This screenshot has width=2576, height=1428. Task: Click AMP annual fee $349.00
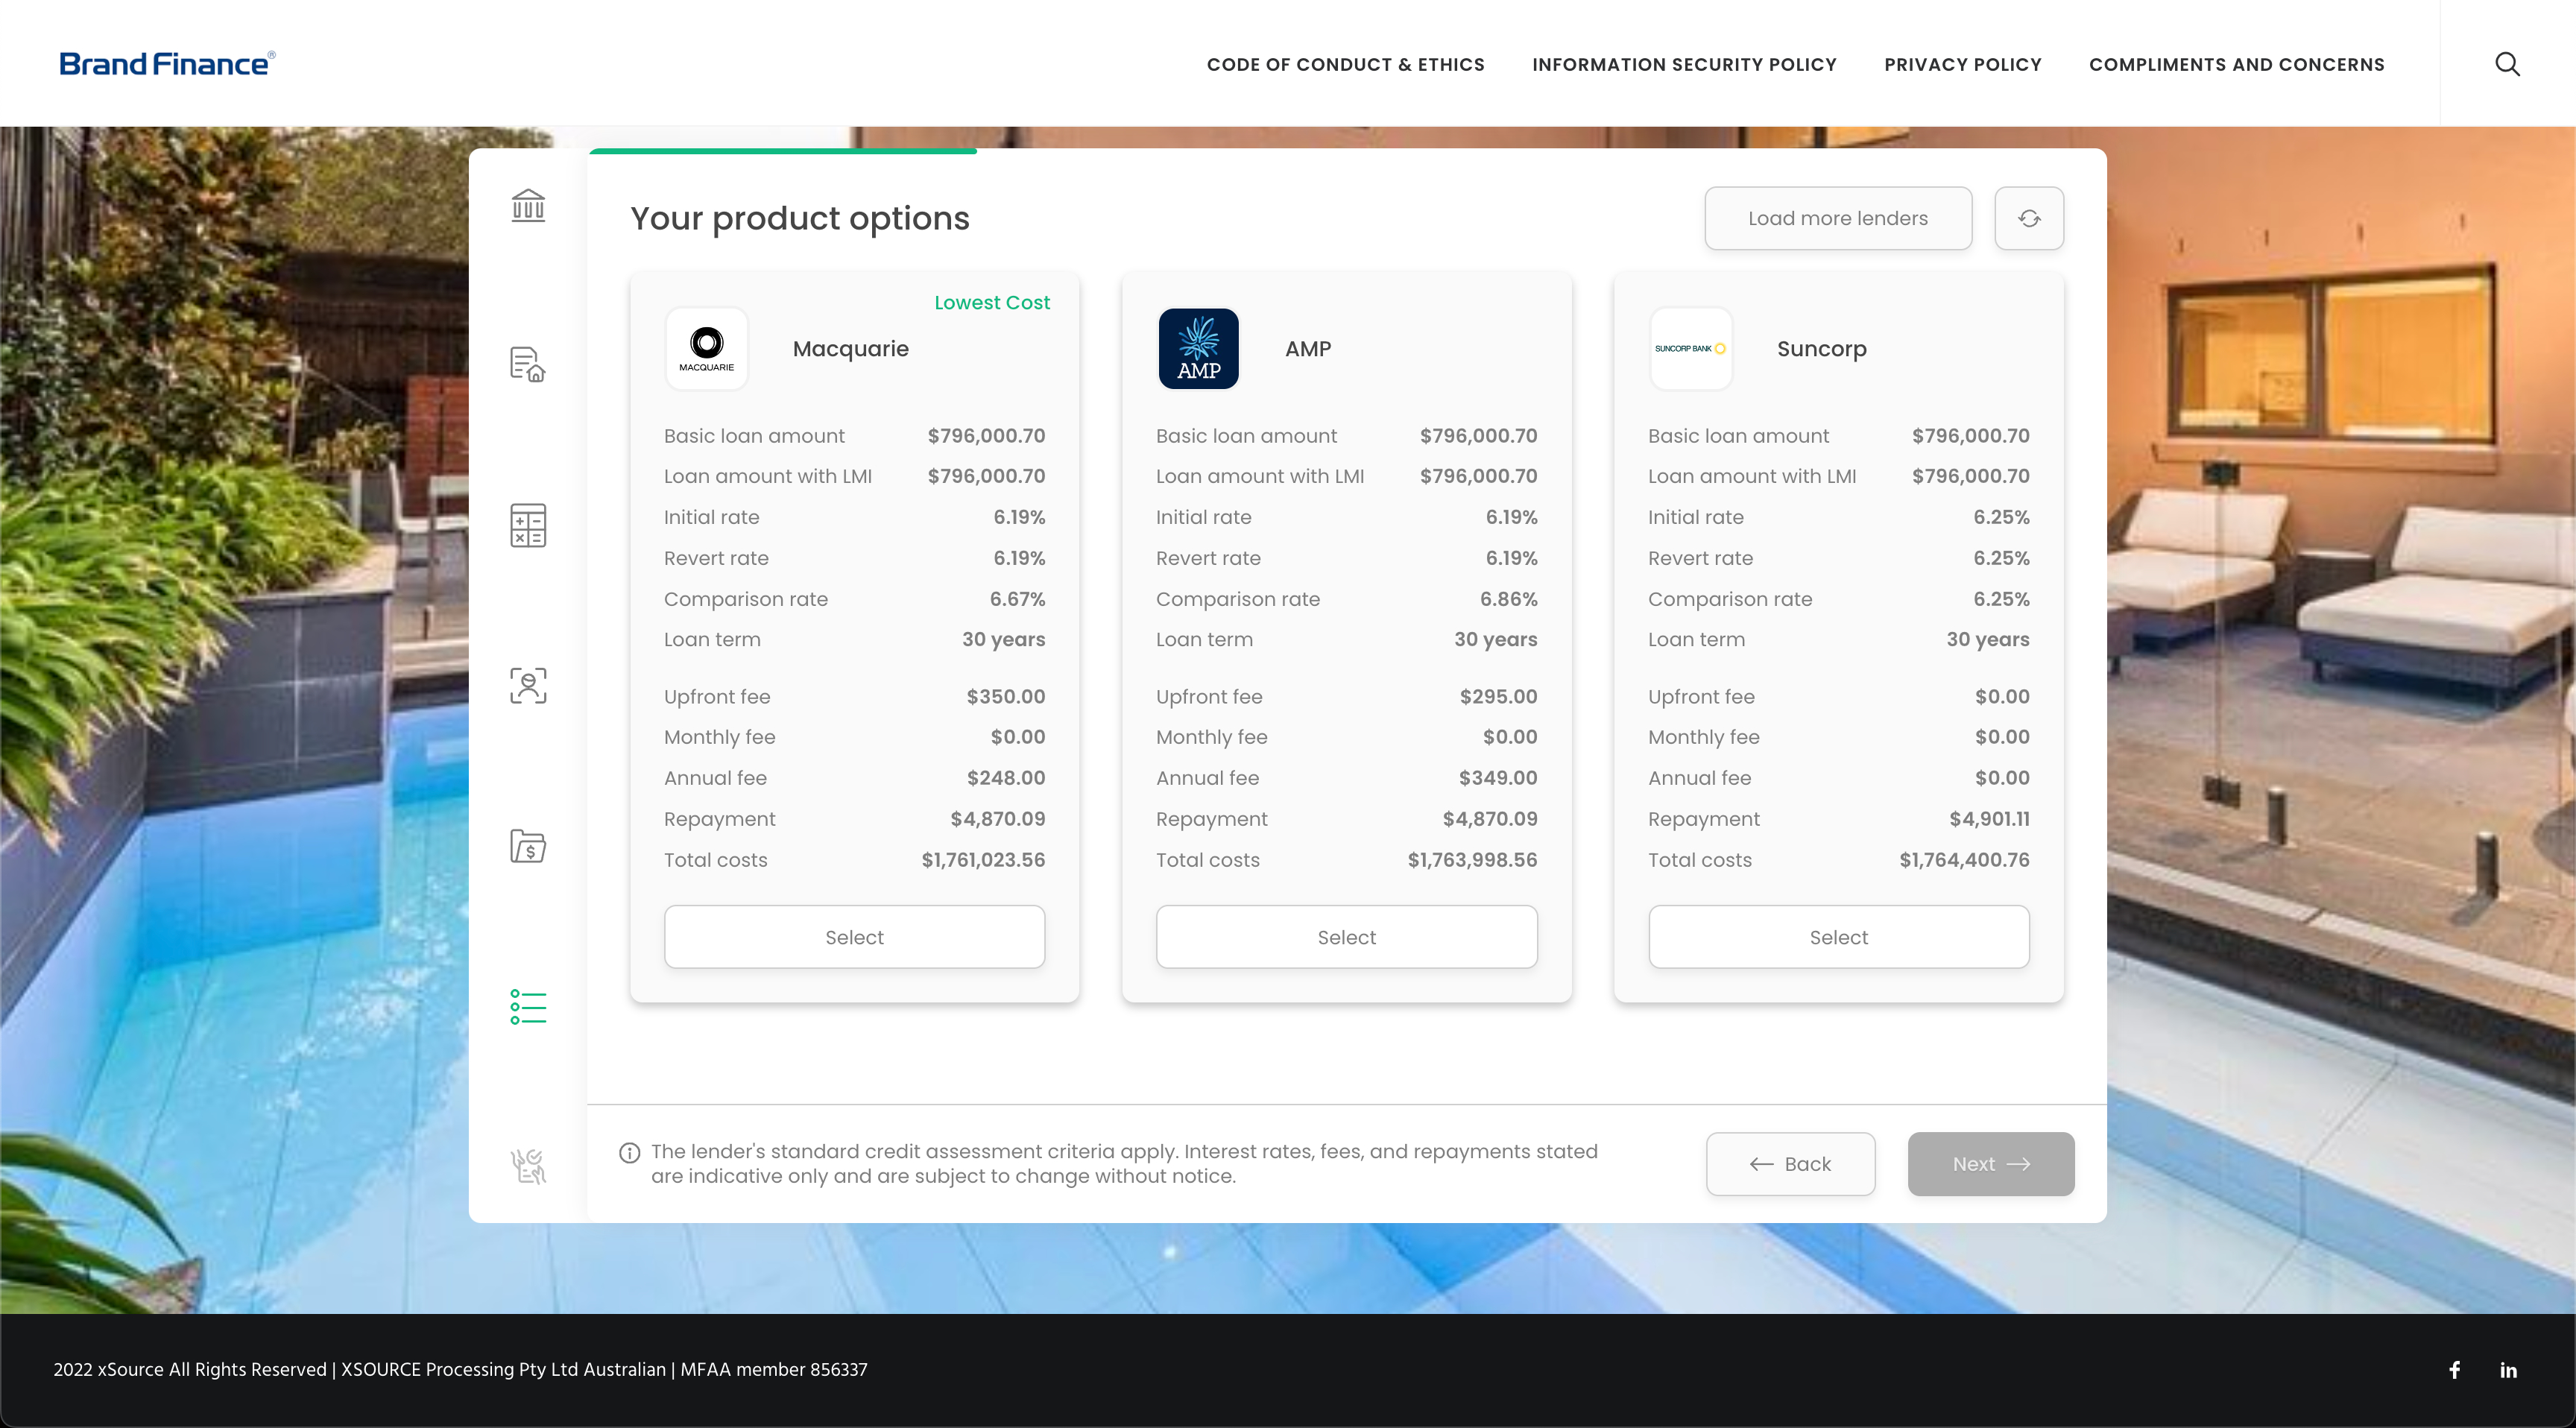pos(1498,778)
